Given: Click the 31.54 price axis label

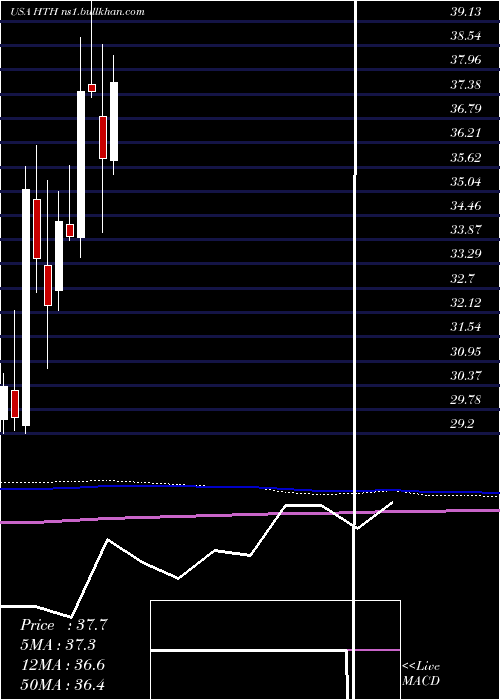Looking at the screenshot, I should click(466, 327).
